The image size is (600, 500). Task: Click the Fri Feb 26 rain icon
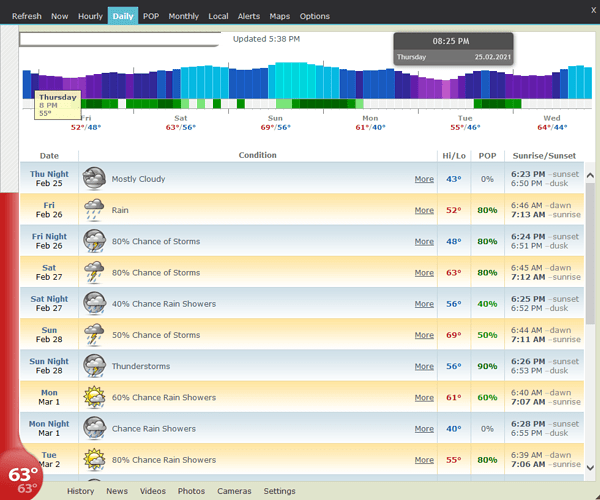coord(95,210)
